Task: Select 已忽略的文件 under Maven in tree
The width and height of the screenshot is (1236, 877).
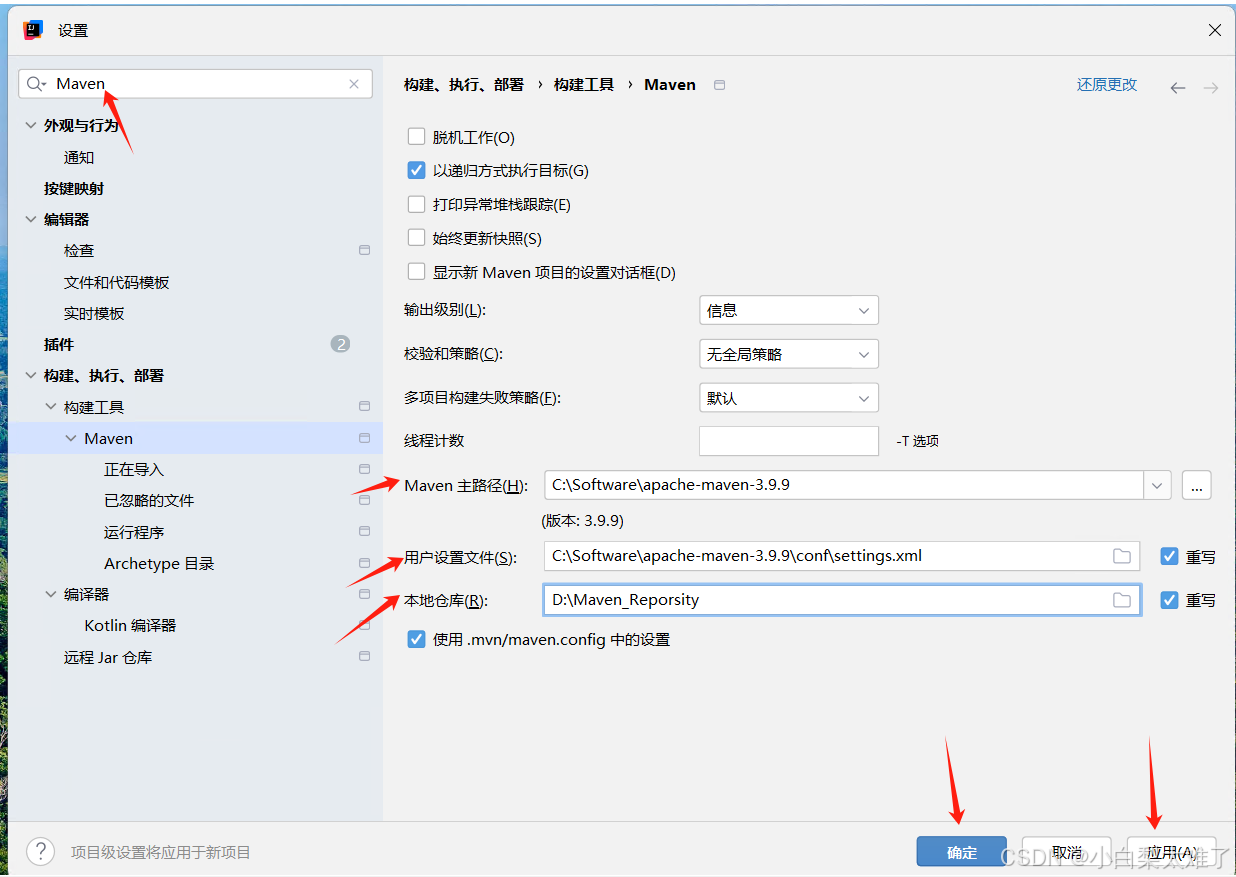Action: tap(149, 500)
